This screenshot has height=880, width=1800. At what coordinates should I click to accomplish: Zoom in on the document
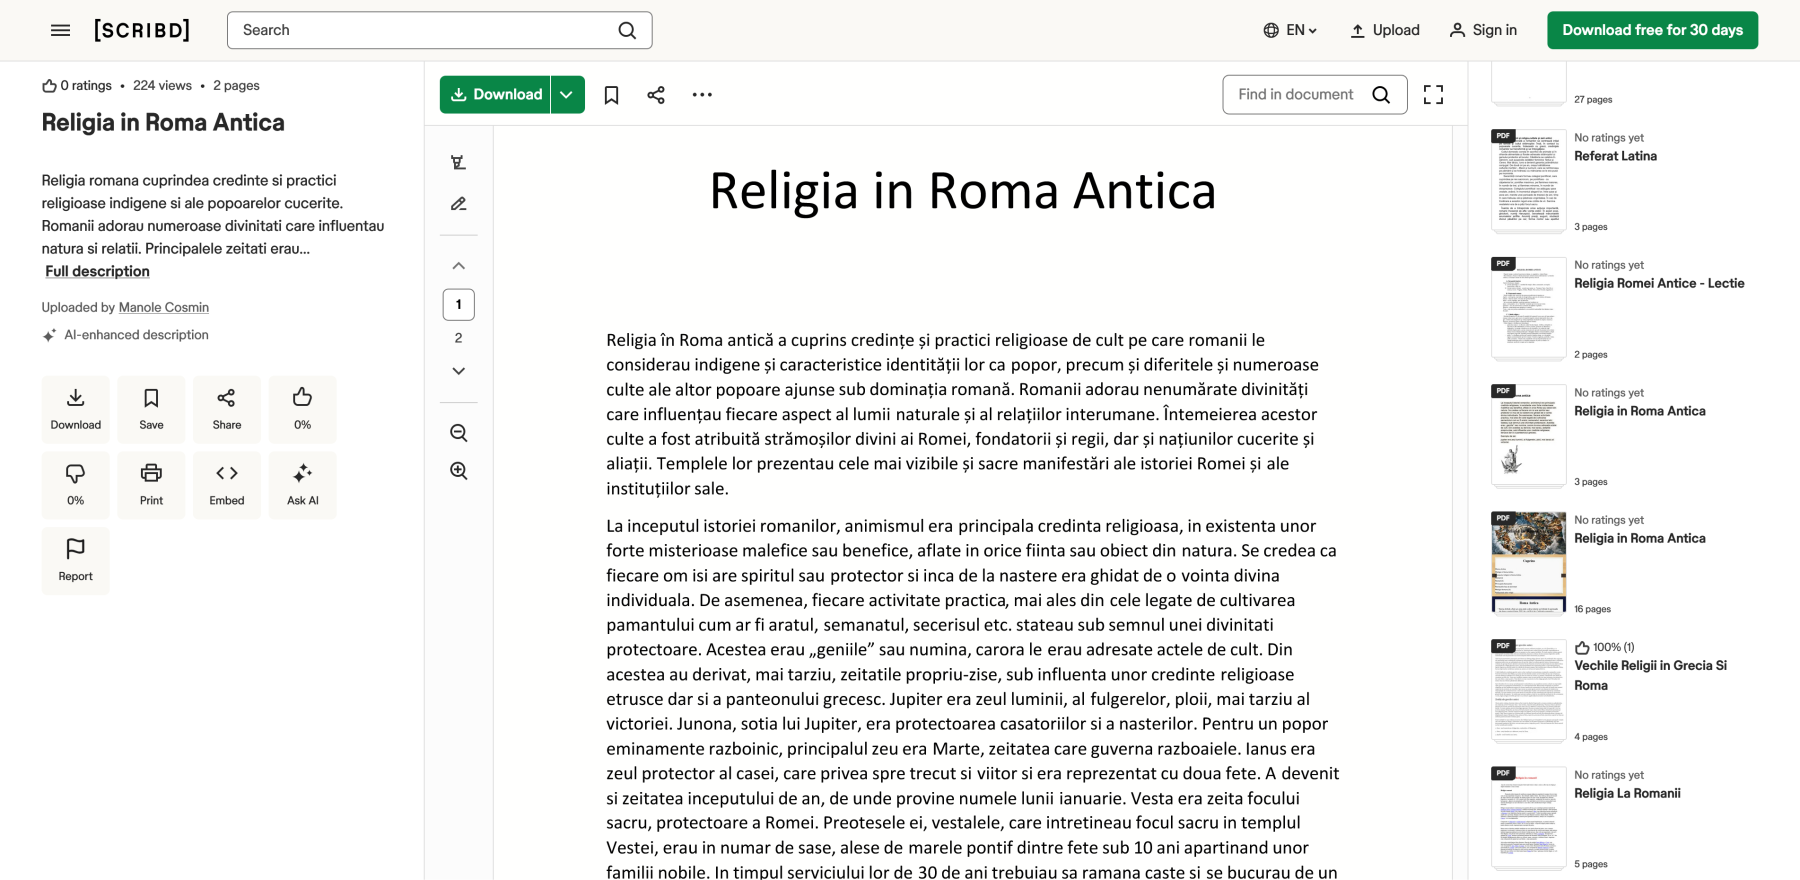pyautogui.click(x=459, y=471)
